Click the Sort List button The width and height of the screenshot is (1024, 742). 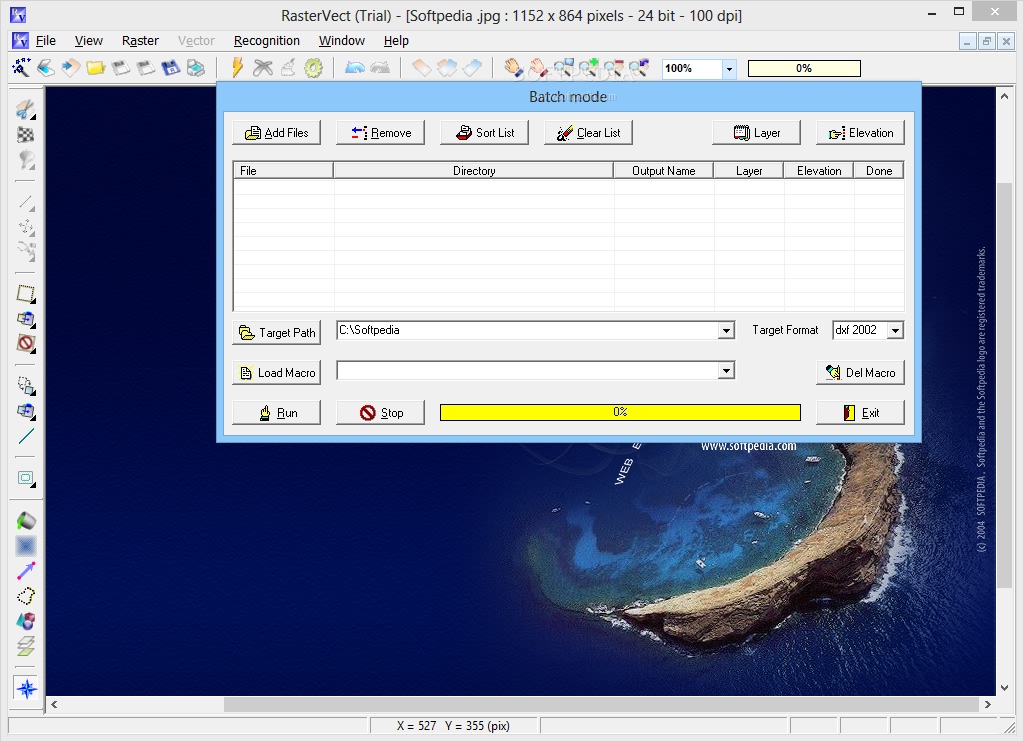pos(484,133)
